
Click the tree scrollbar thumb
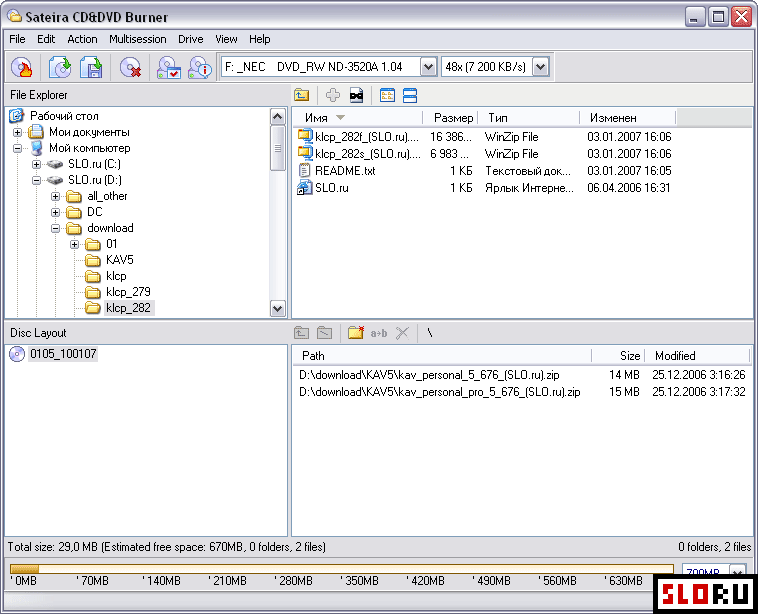point(277,148)
